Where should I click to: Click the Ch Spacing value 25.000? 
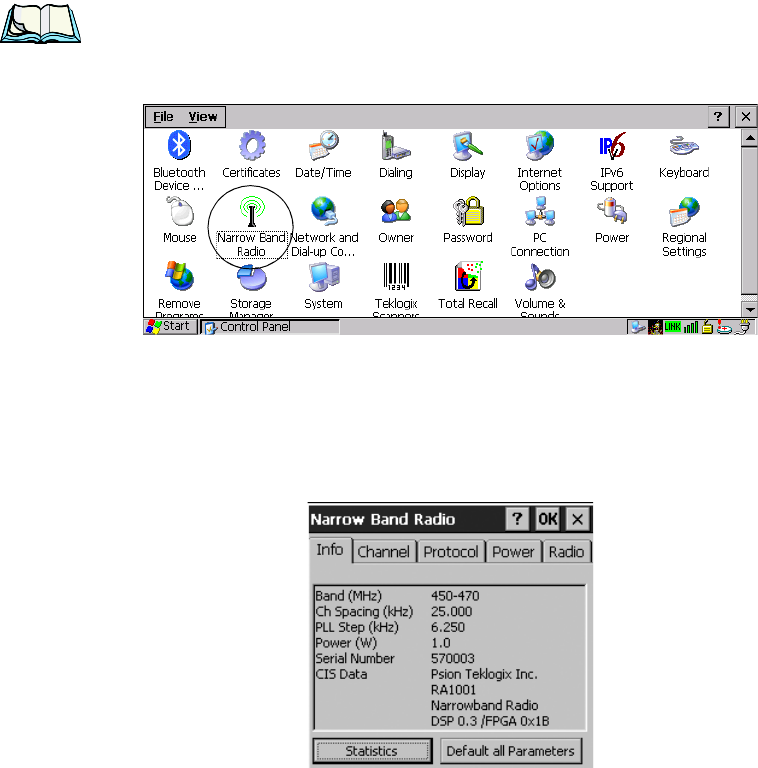[451, 611]
